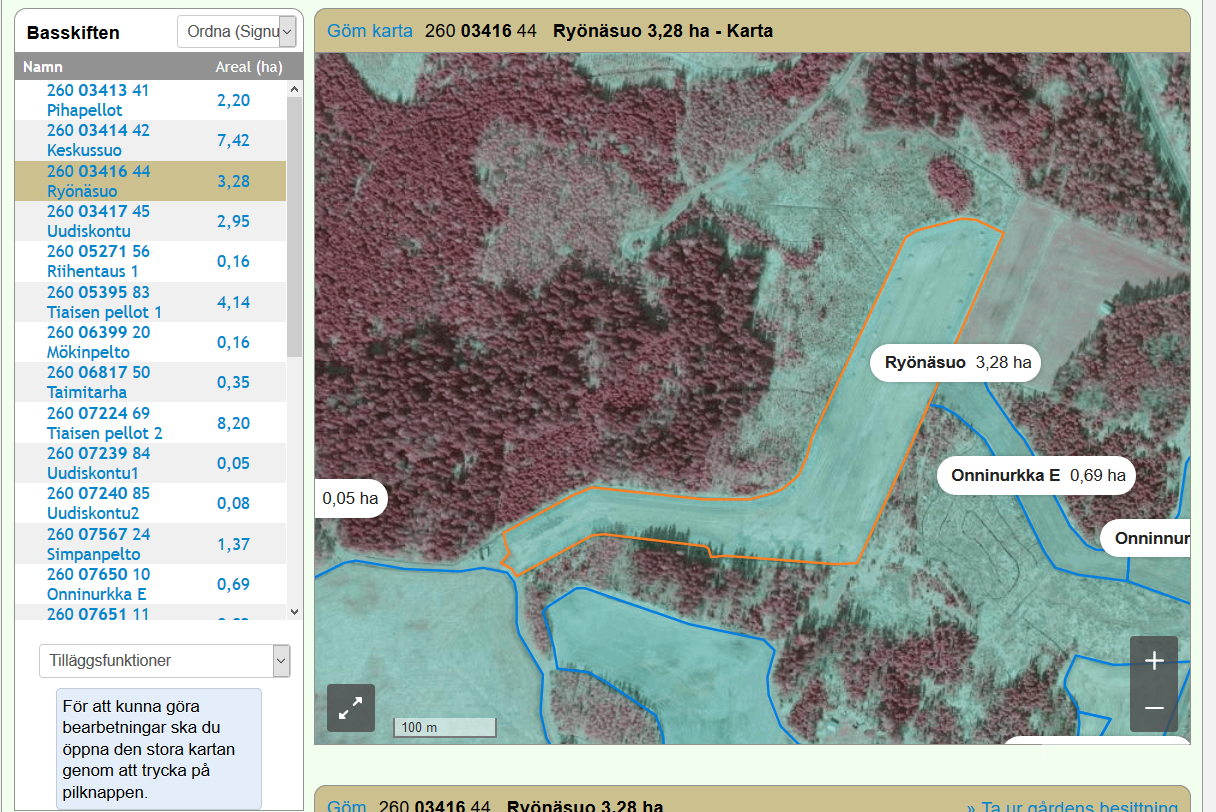The height and width of the screenshot is (812, 1216).
Task: Click the map zoom in plus button
Action: (x=1154, y=660)
